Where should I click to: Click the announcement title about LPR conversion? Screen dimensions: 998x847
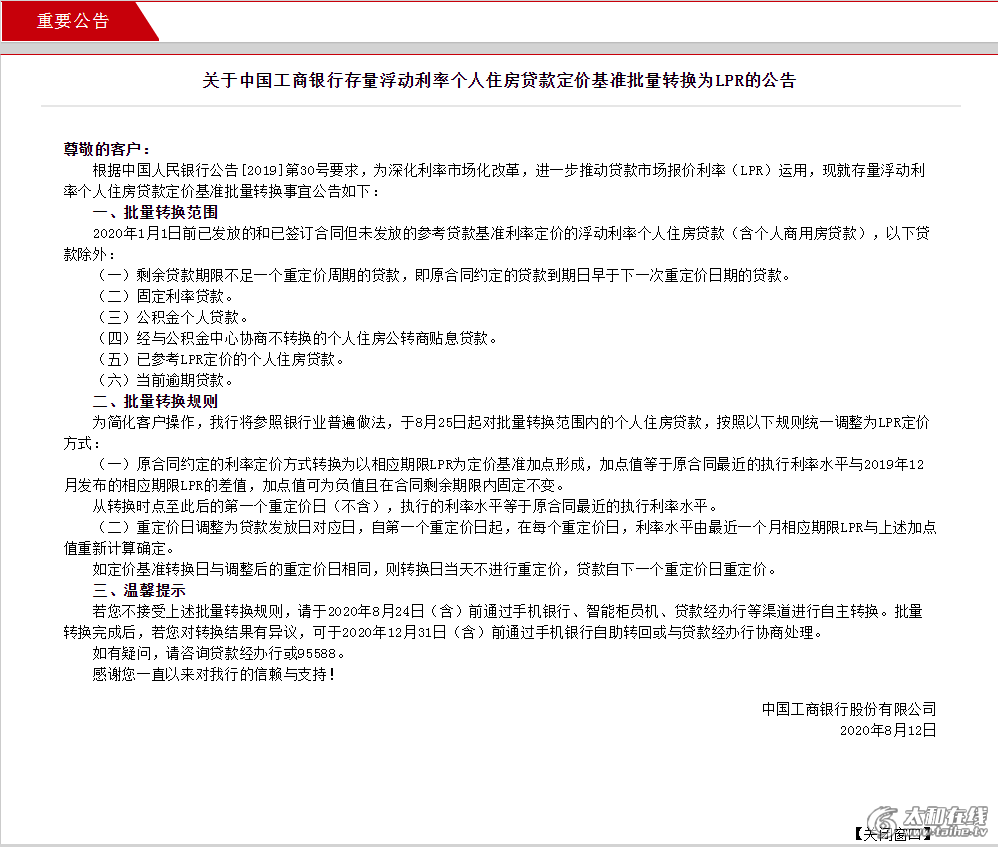499,80
